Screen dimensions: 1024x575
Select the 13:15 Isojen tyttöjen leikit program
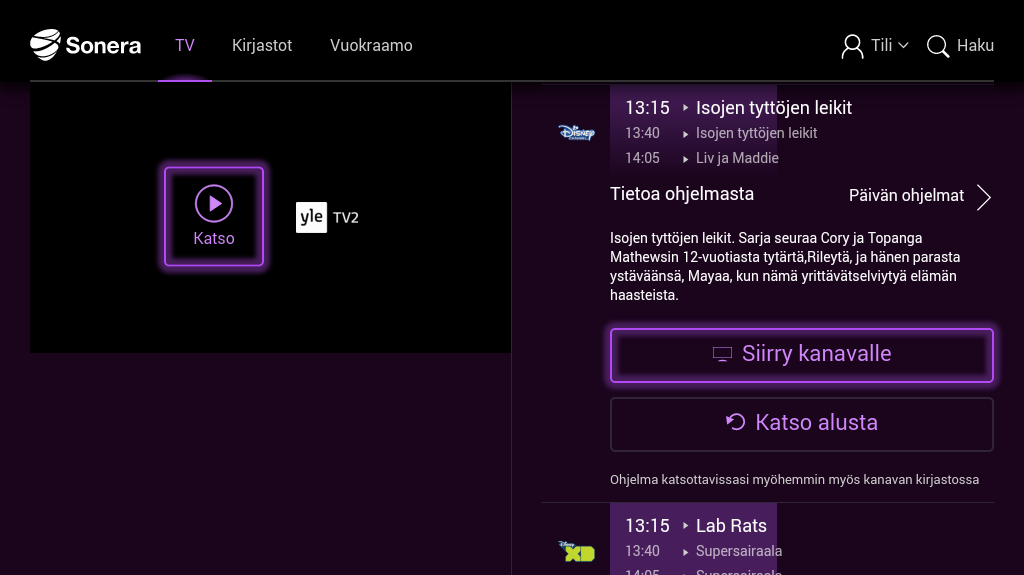[x=739, y=108]
